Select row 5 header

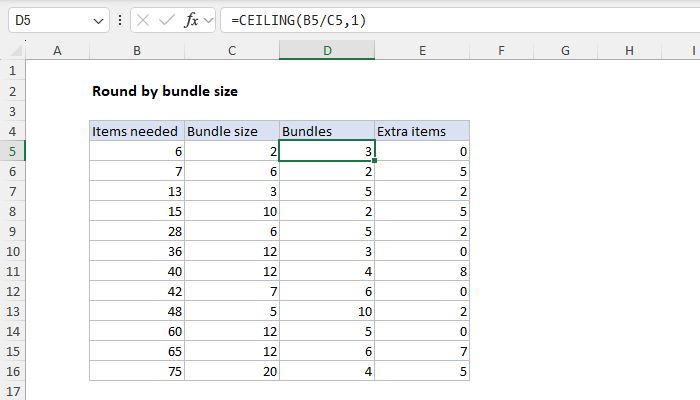click(12, 151)
